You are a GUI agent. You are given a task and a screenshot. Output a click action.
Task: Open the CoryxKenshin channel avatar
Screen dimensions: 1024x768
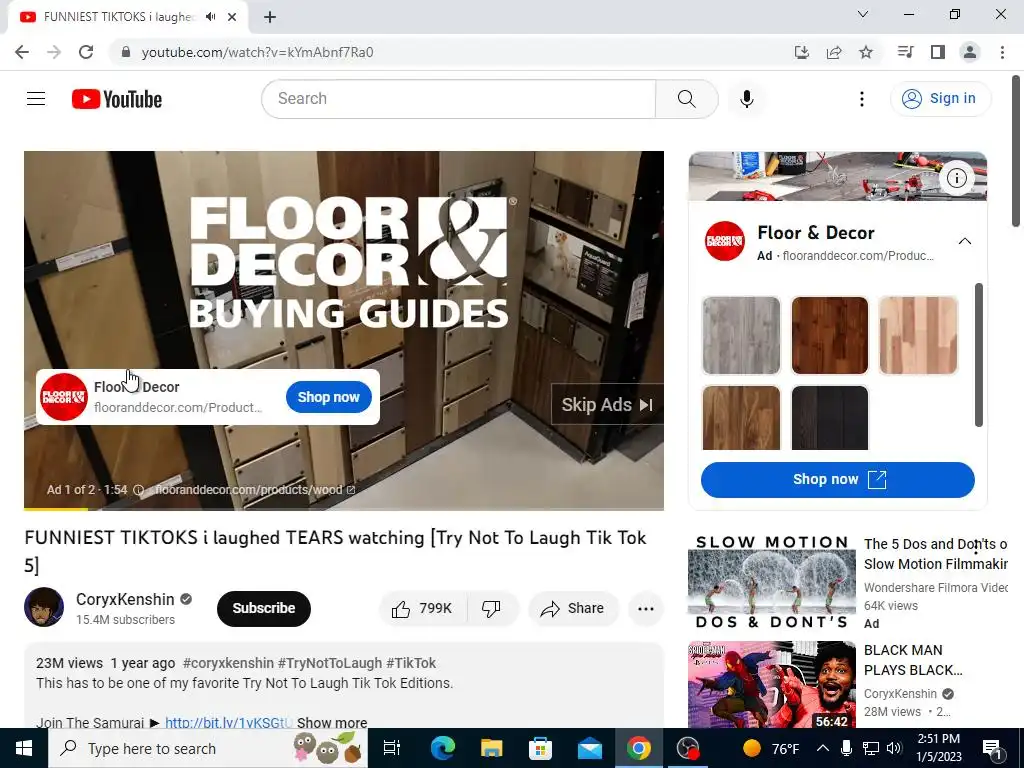click(44, 607)
